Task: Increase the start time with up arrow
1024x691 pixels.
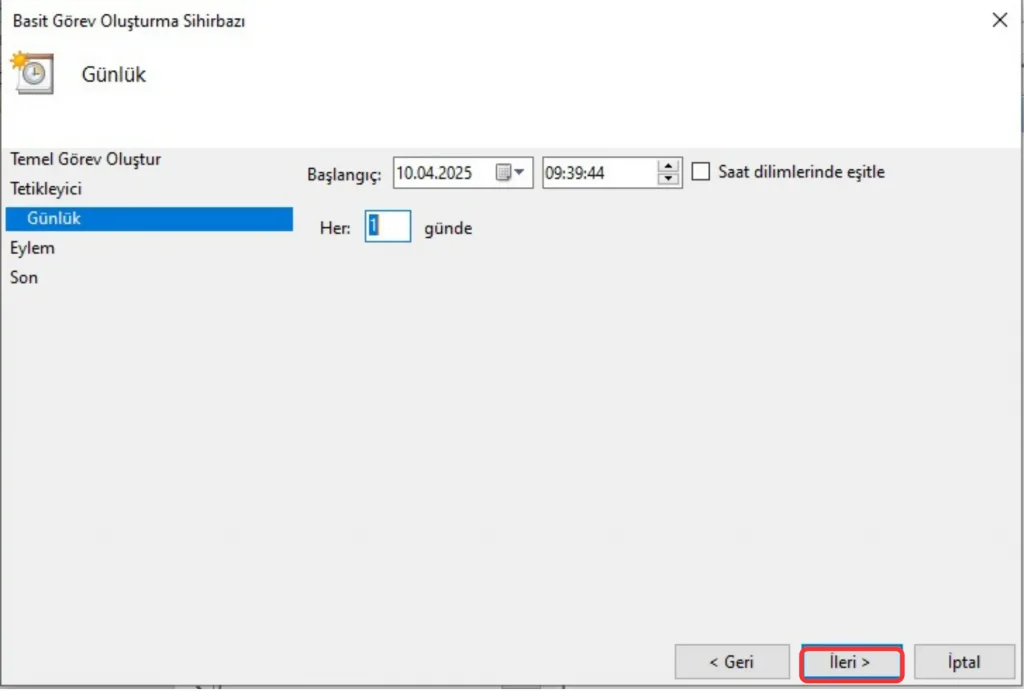Action: point(668,166)
